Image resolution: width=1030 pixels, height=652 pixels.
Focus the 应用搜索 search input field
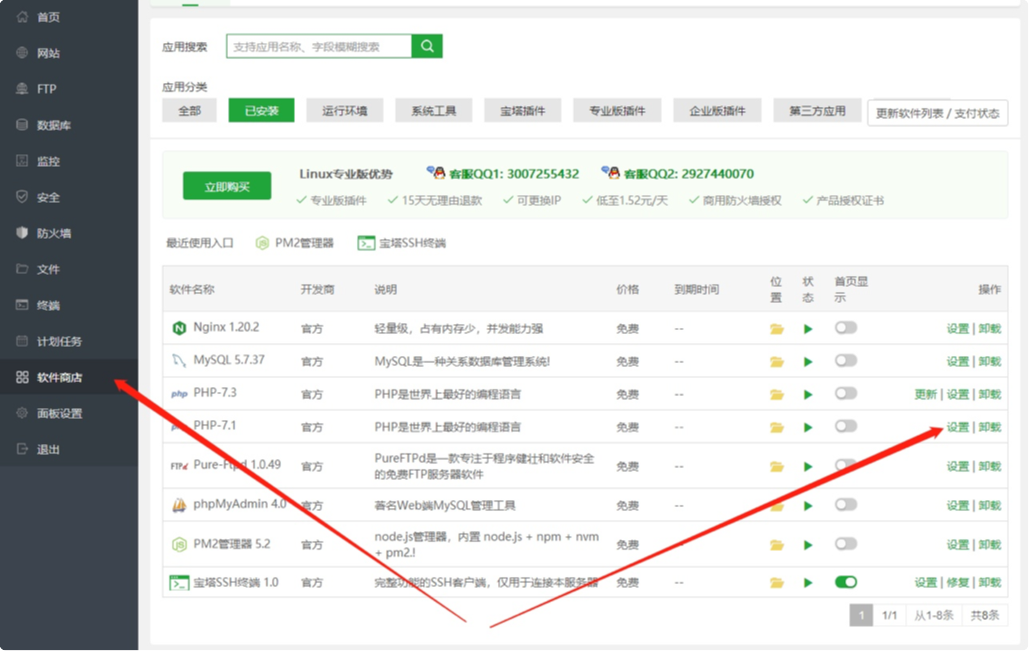(x=319, y=46)
